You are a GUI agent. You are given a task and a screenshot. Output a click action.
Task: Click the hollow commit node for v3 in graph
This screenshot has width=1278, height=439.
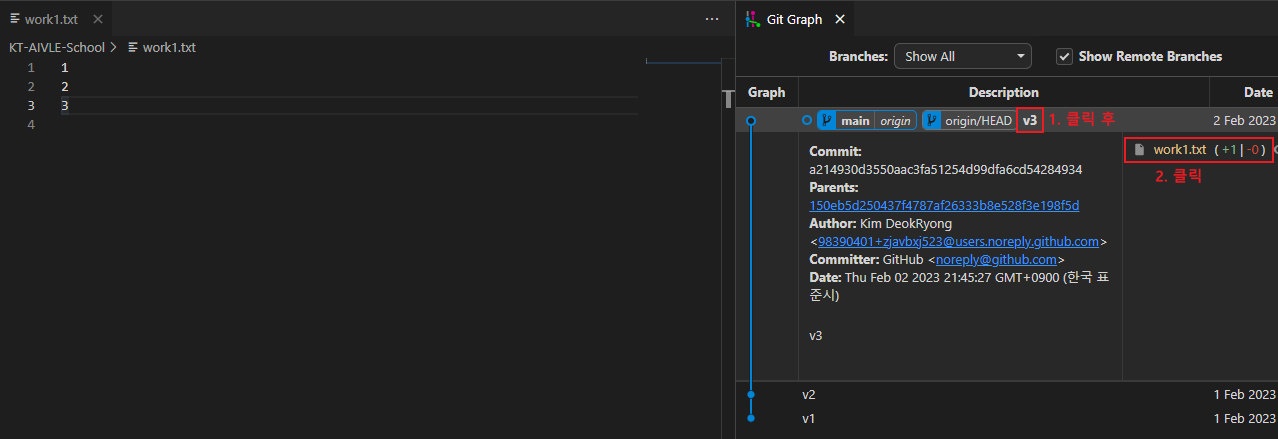click(x=751, y=121)
